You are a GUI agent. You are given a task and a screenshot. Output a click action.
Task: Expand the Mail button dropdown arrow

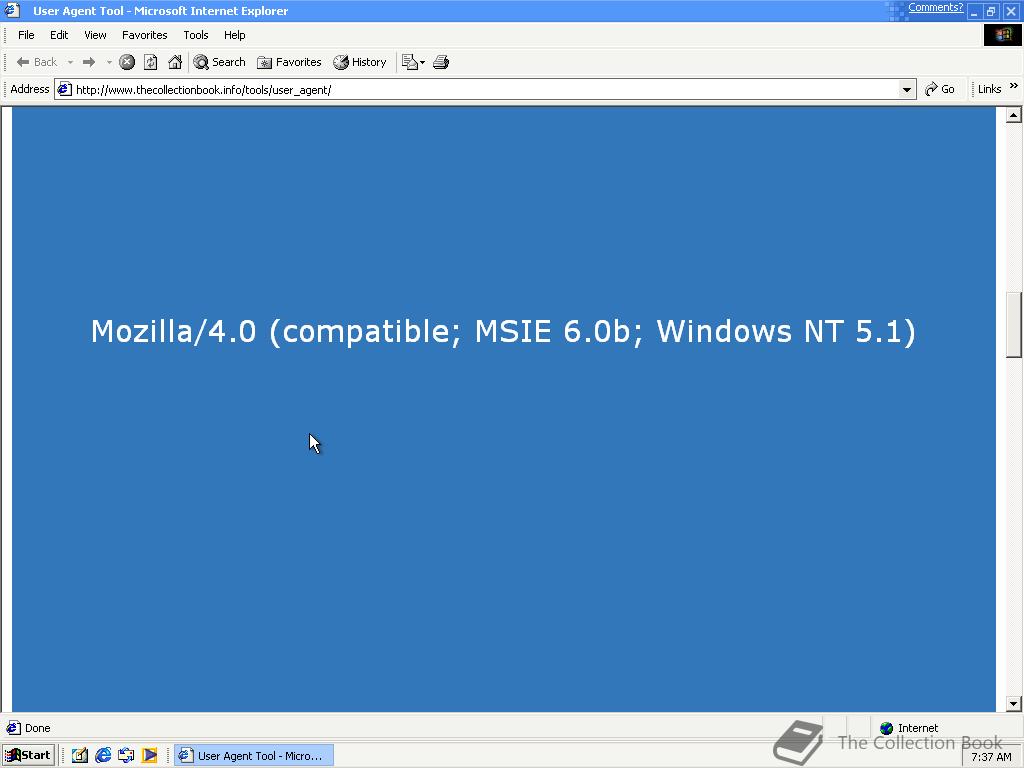[423, 62]
